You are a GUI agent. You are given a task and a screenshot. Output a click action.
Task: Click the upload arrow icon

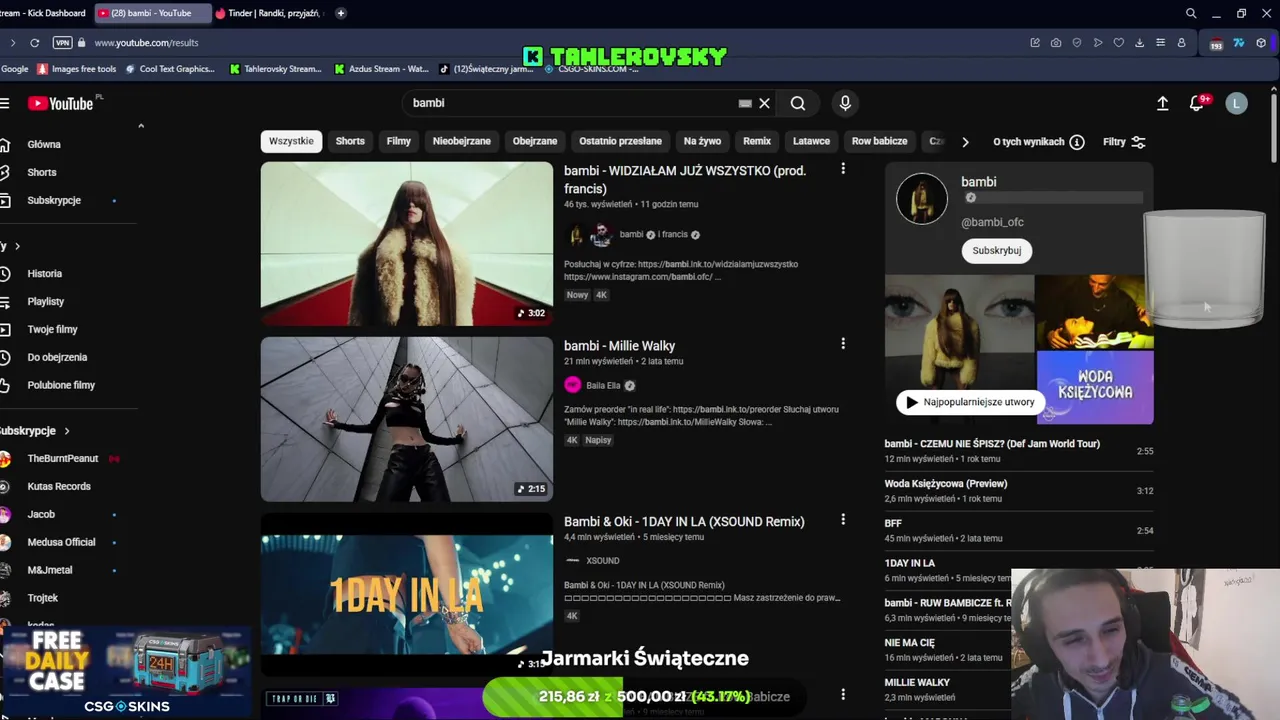1163,103
